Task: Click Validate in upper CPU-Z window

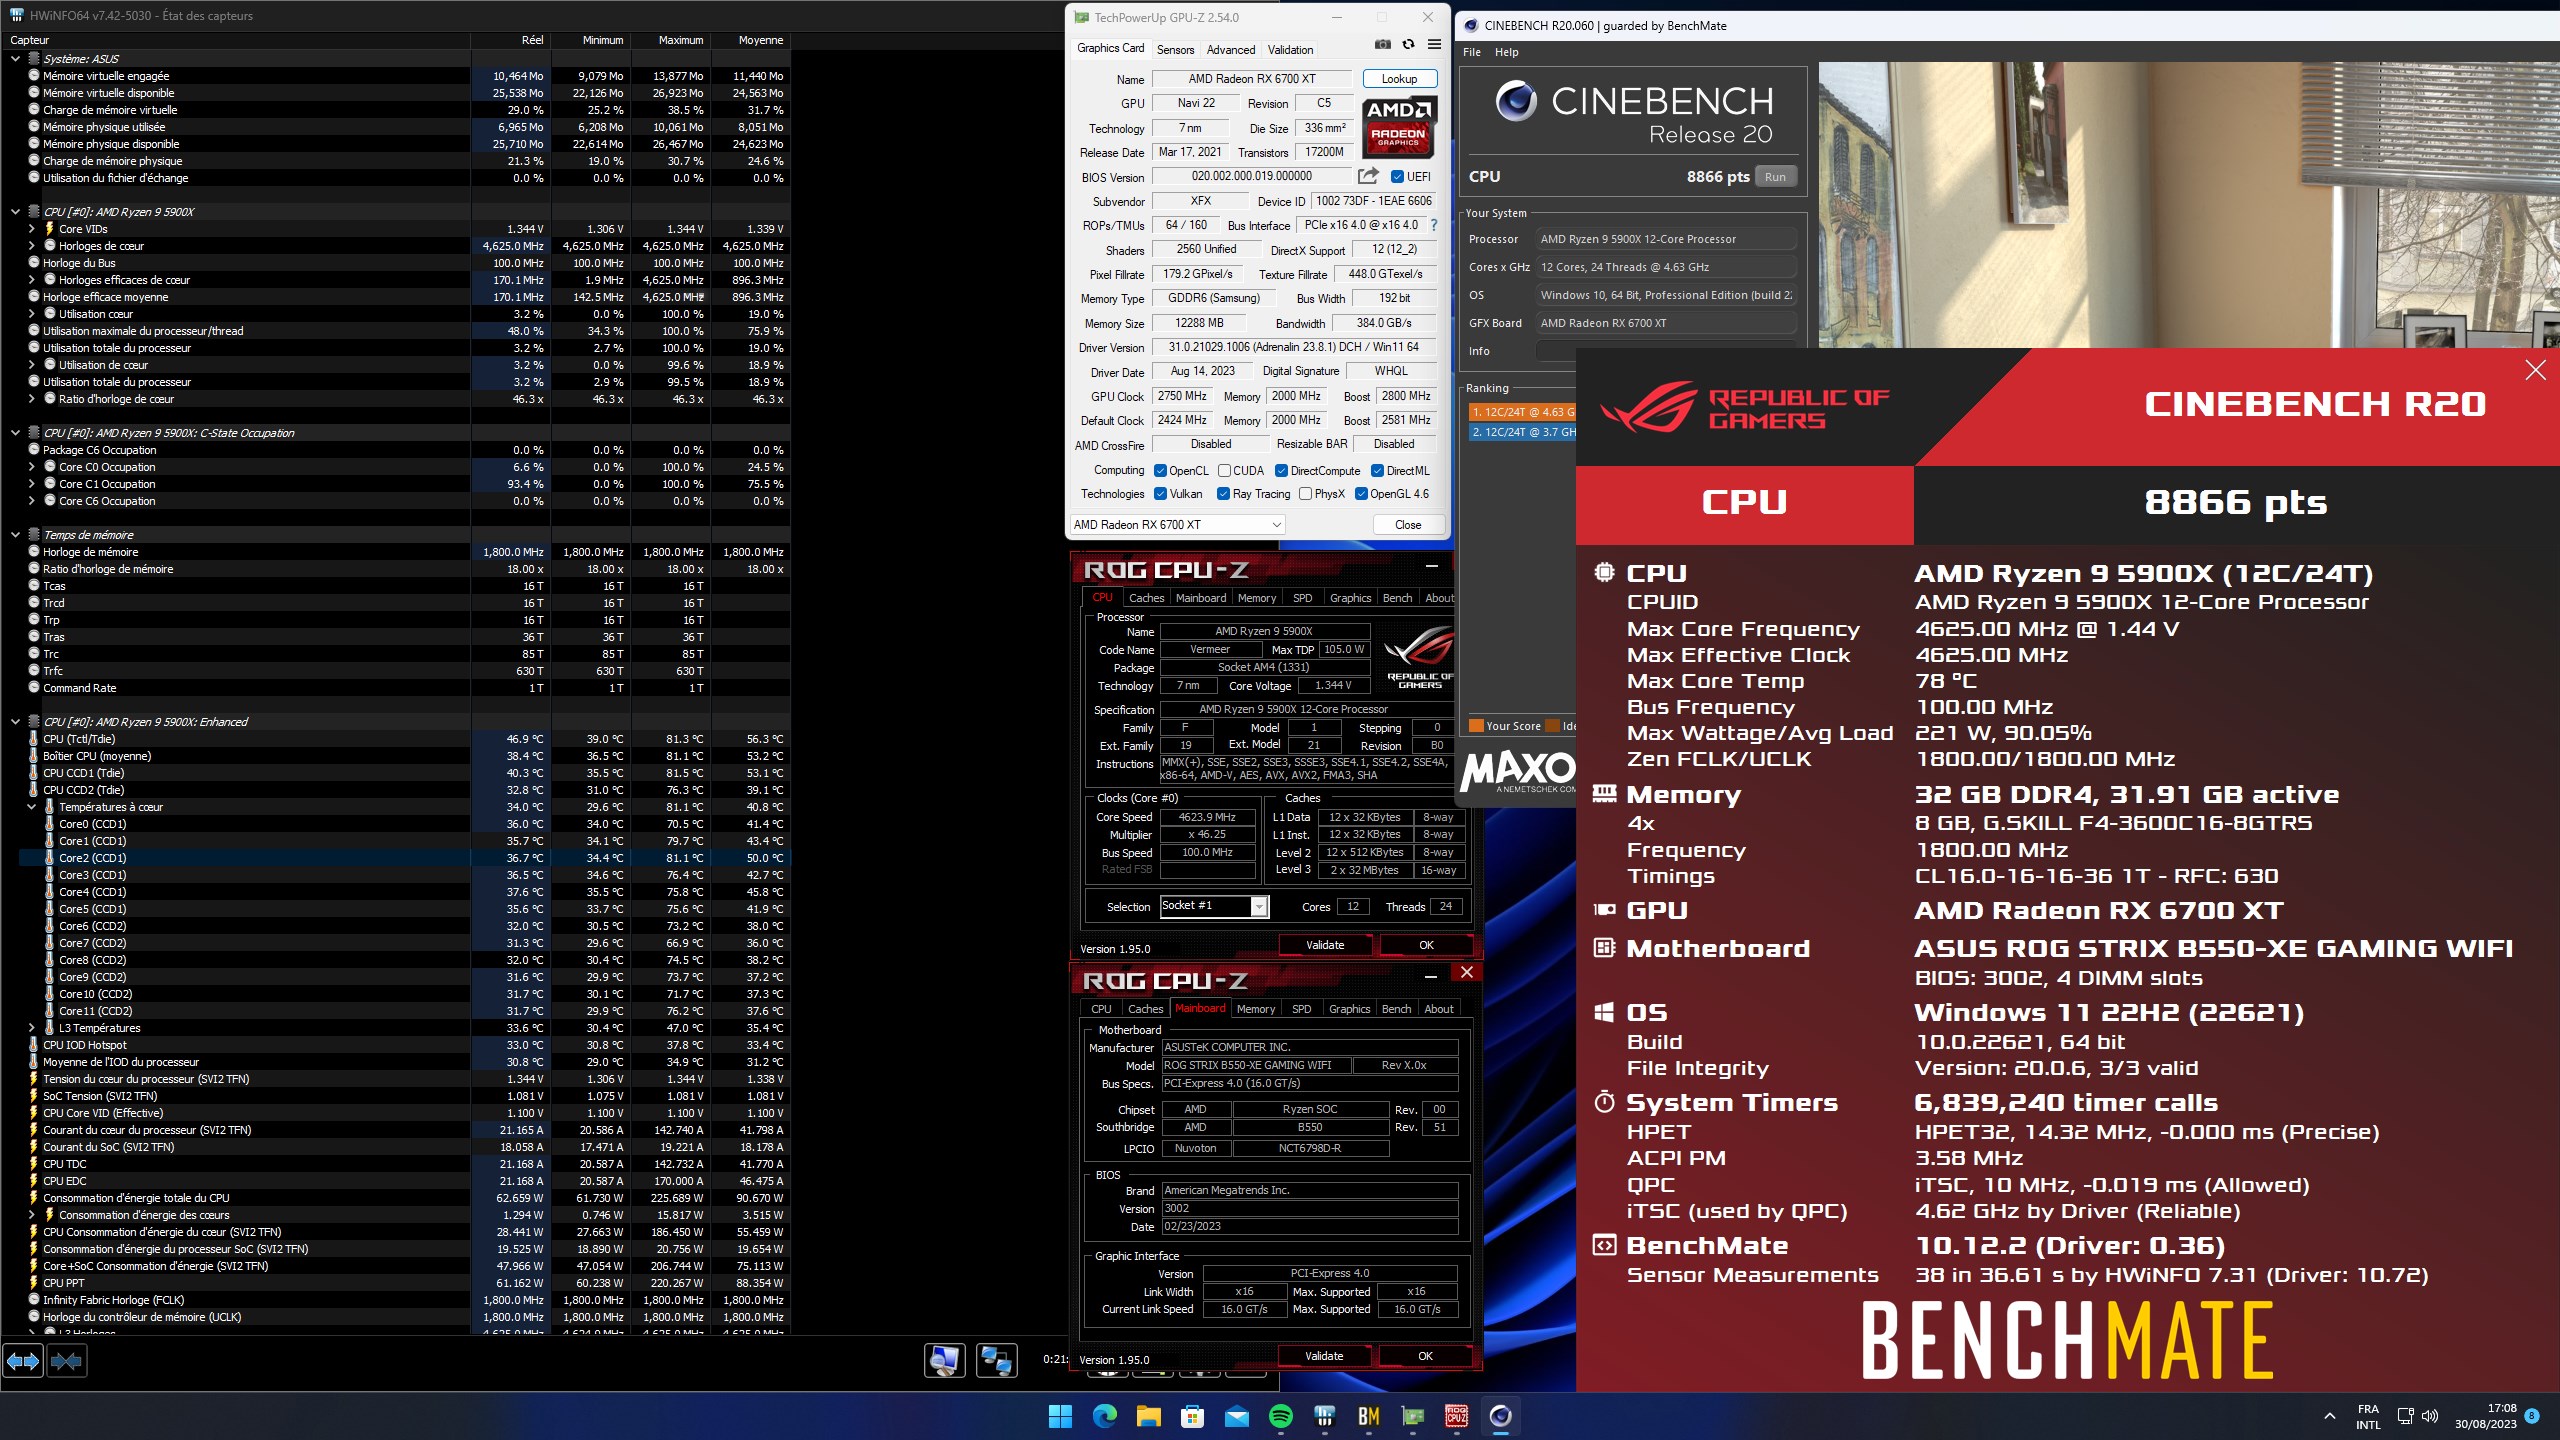Action: 1325,945
